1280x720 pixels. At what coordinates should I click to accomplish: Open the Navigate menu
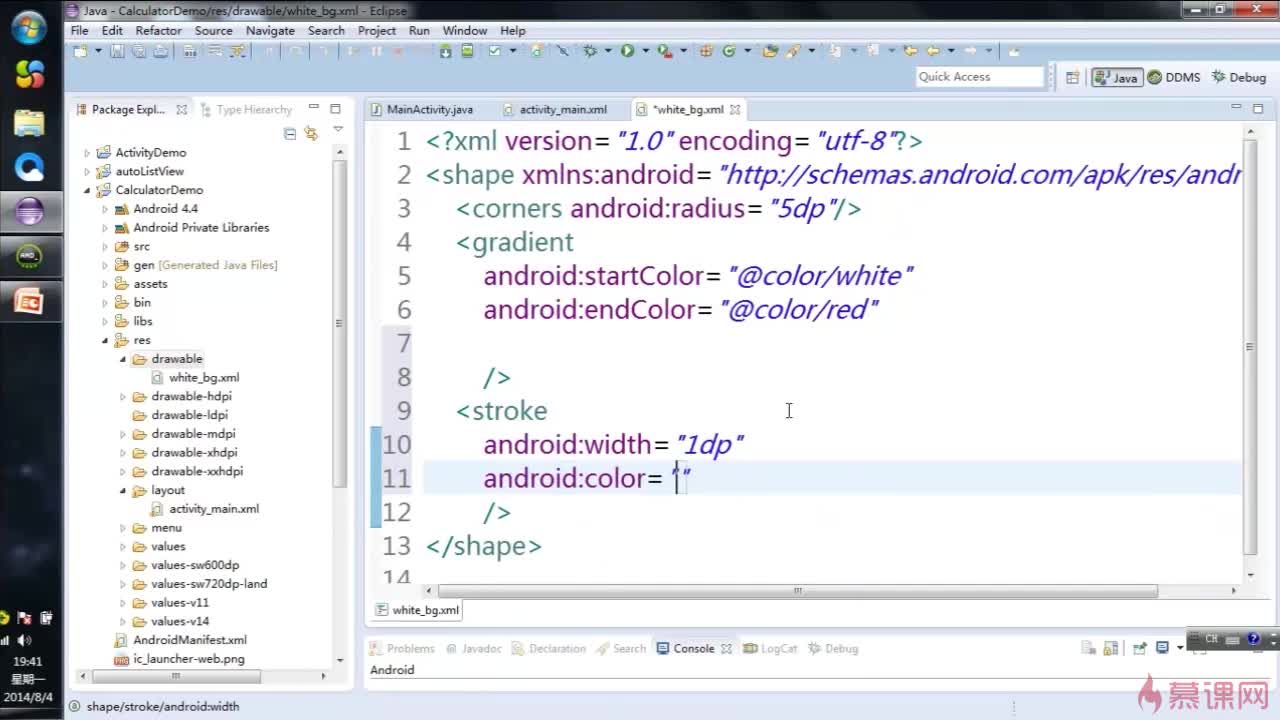[270, 31]
